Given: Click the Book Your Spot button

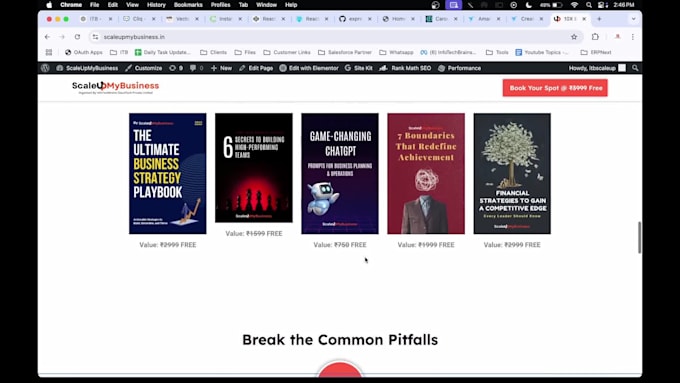Looking at the screenshot, I should (x=555, y=88).
